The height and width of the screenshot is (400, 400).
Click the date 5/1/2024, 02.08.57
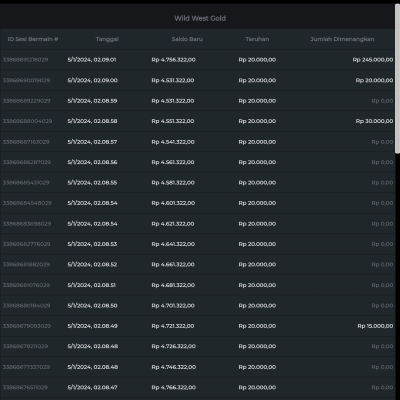pos(92,142)
